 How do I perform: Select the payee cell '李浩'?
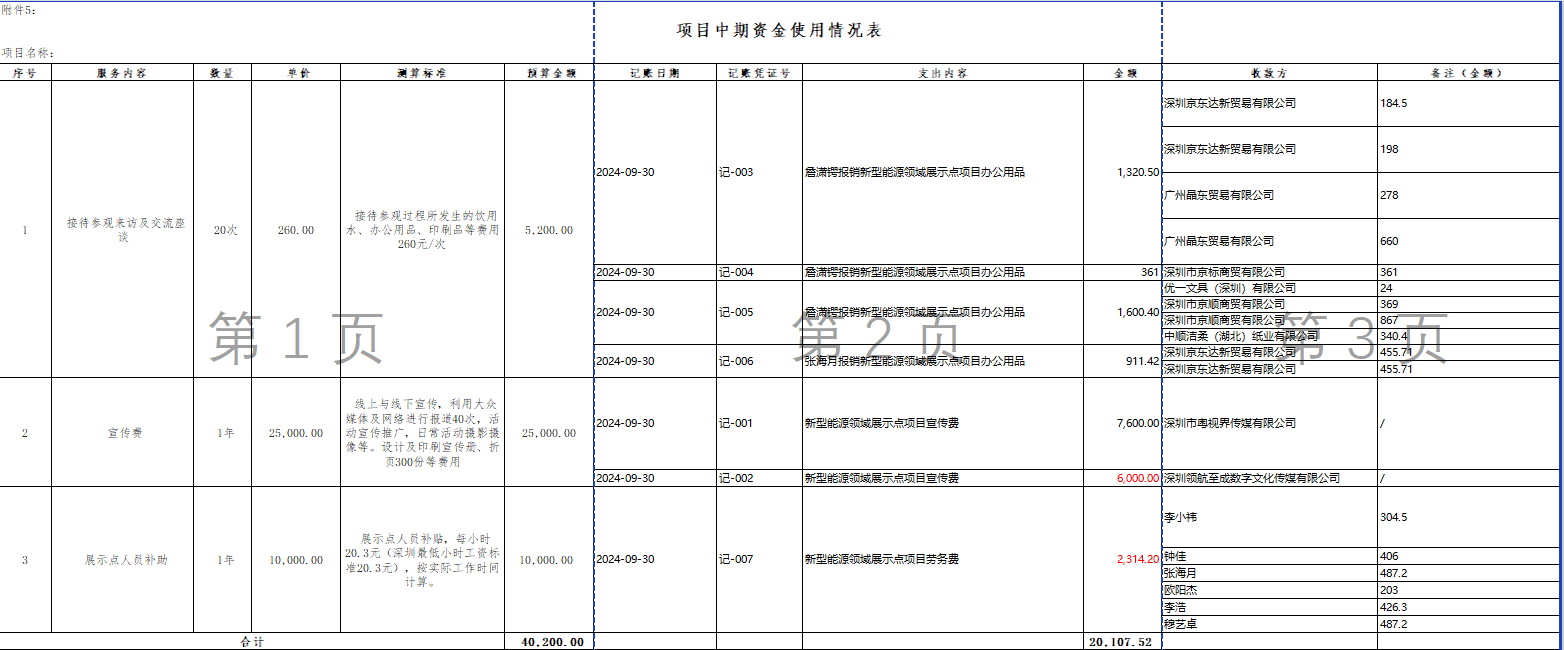tap(1270, 607)
